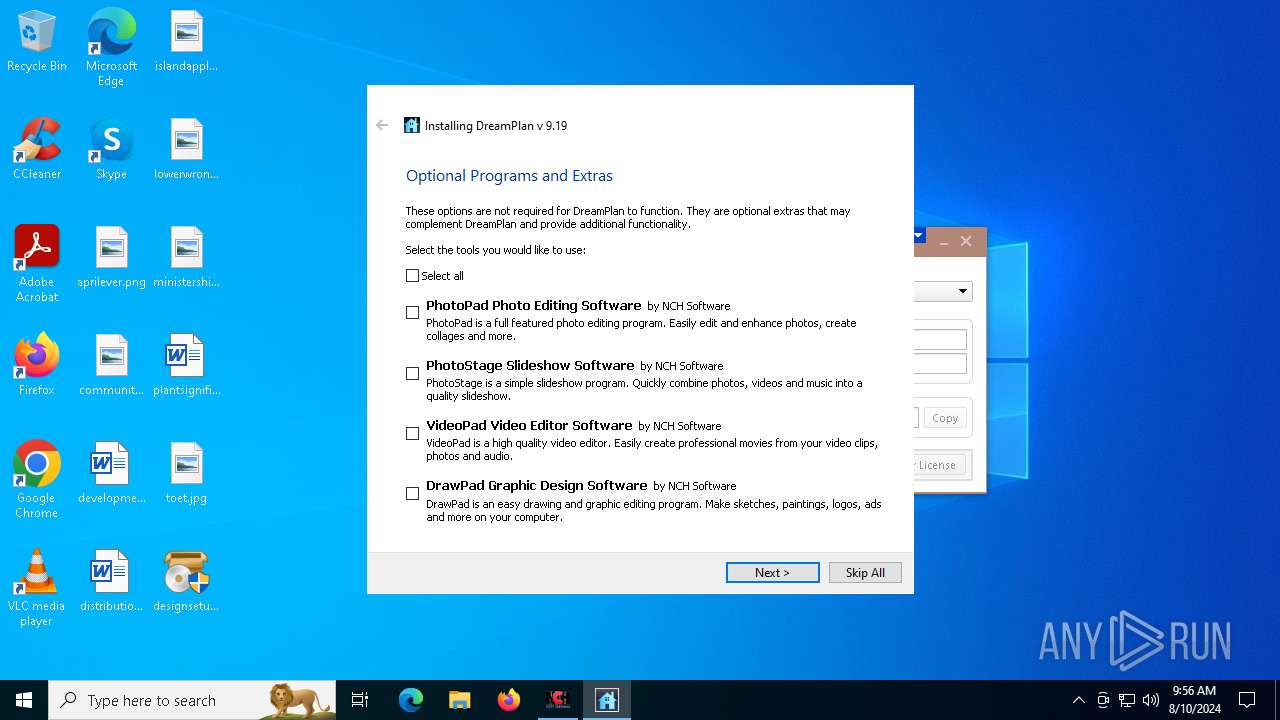1280x720 pixels.
Task: Tick DrawPad Graphic Design Software checkbox
Action: coord(412,493)
